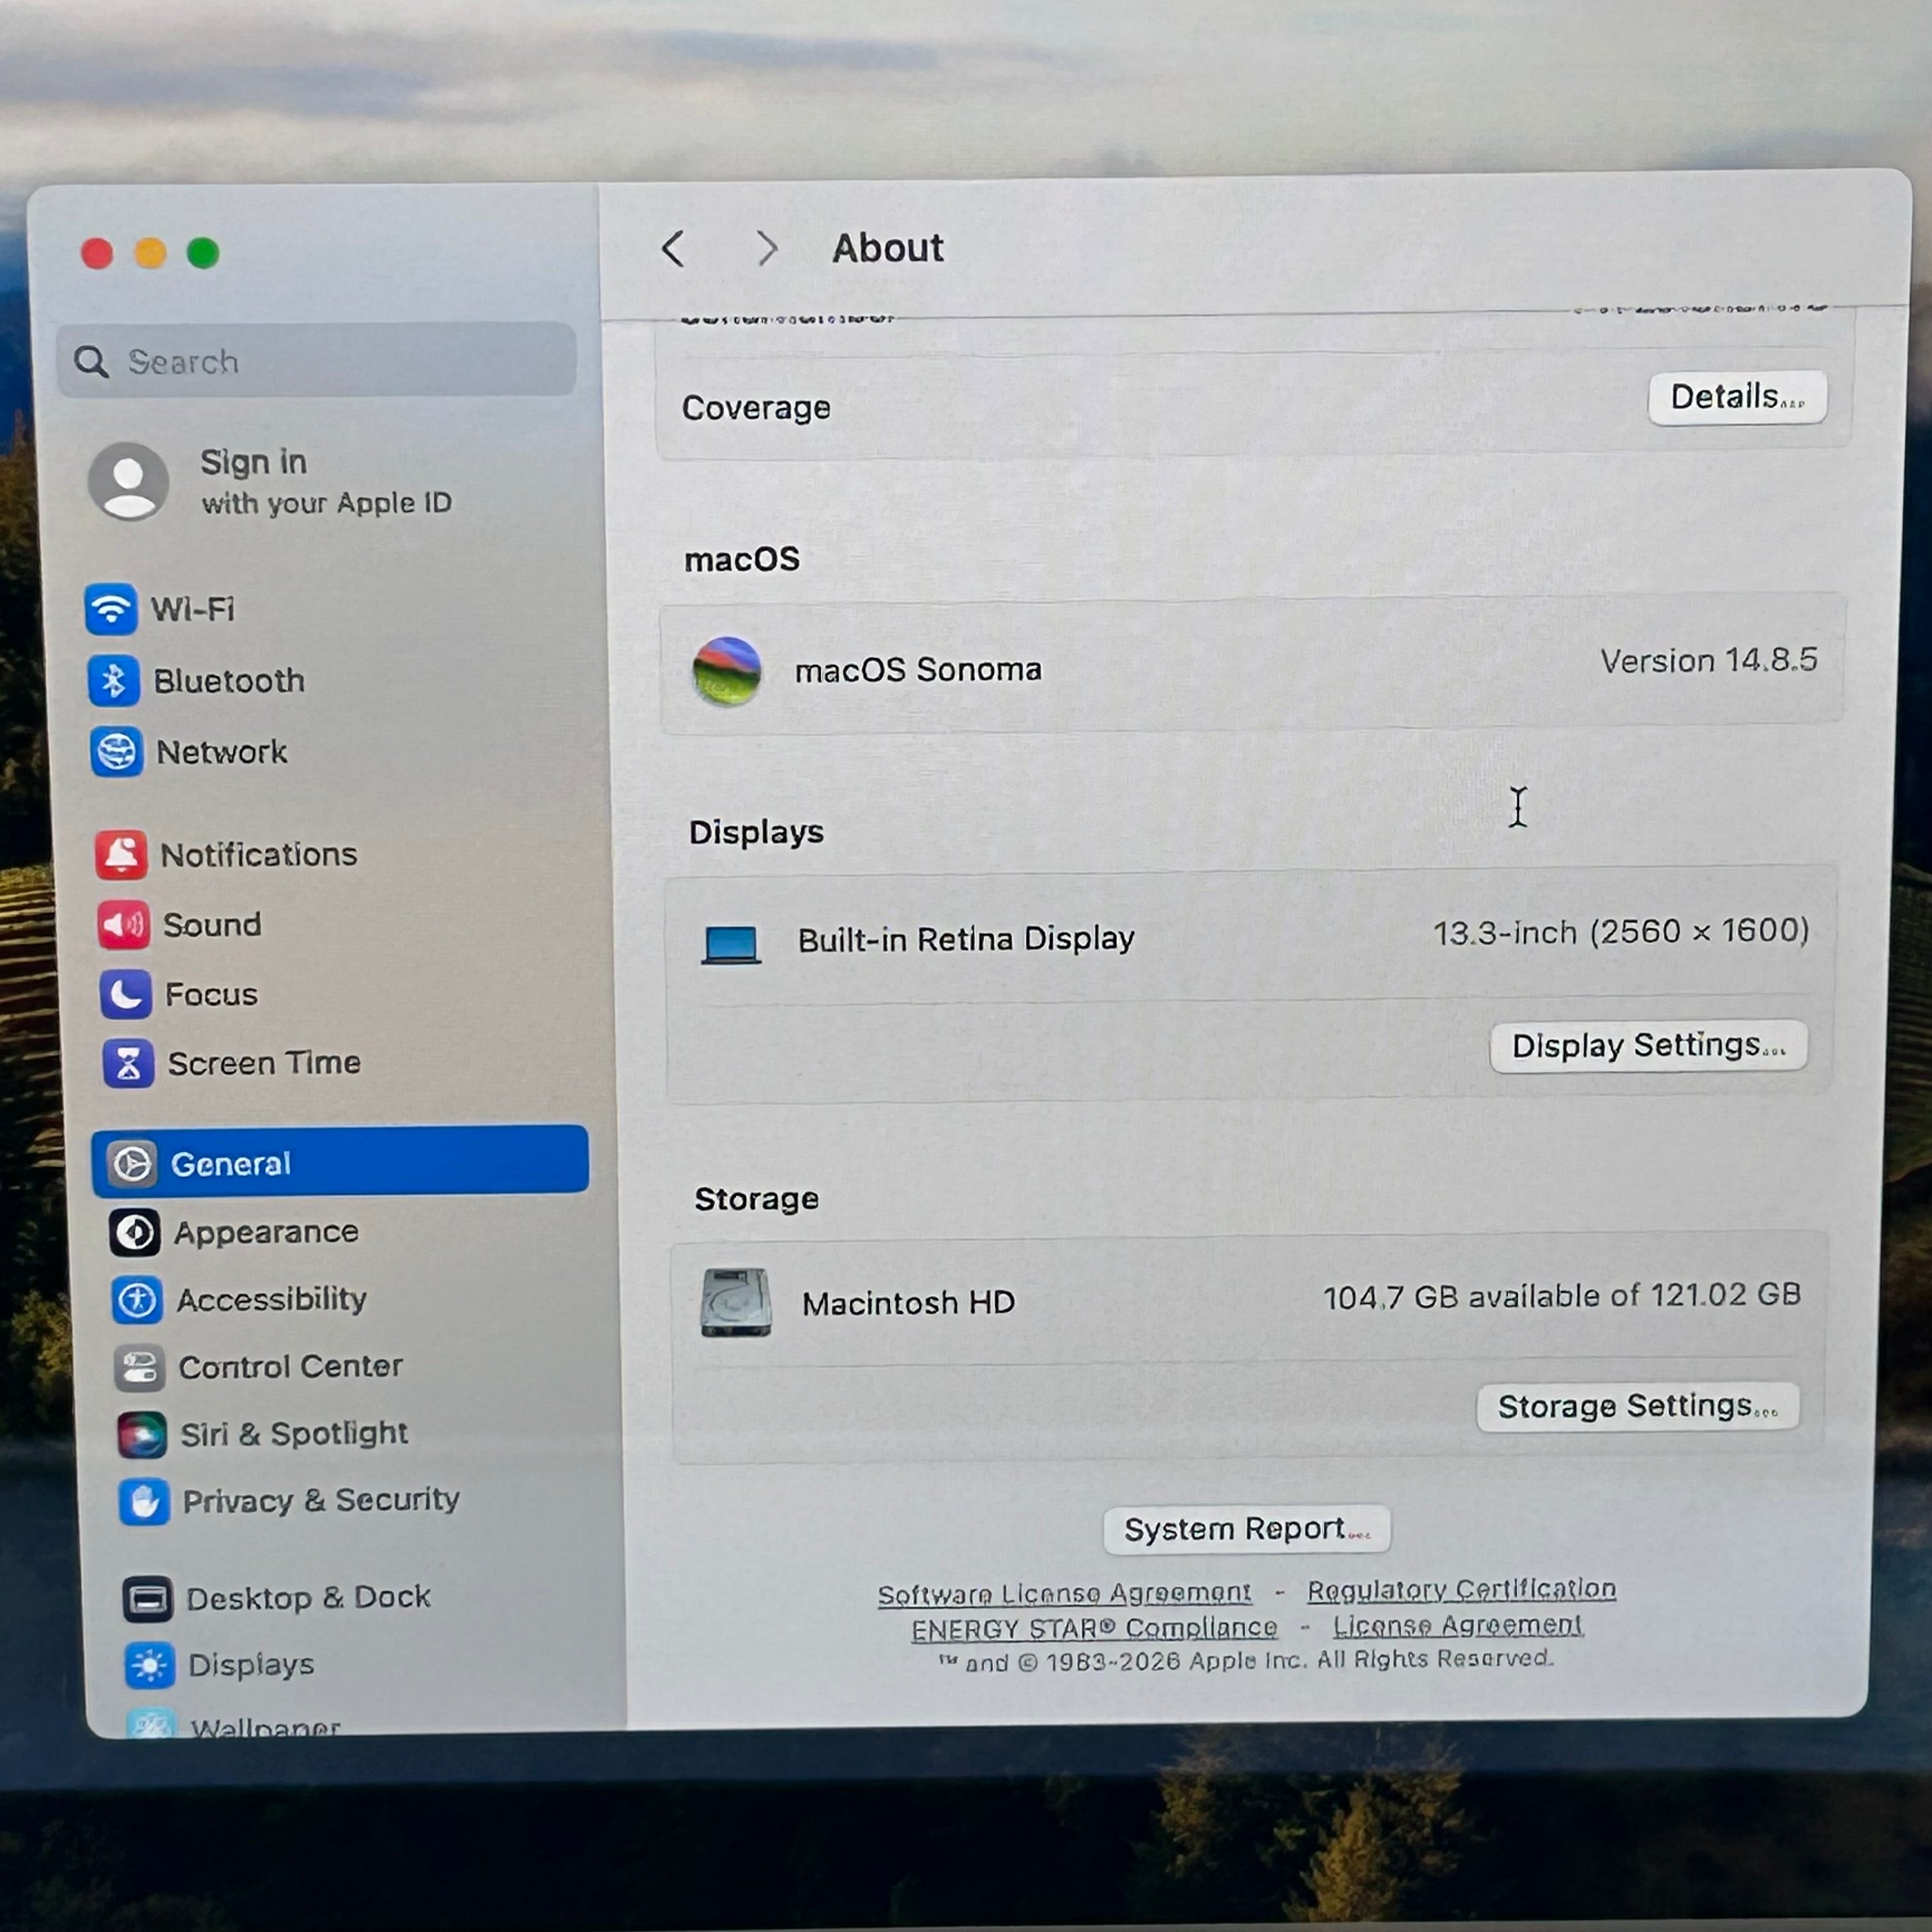The width and height of the screenshot is (1932, 1932).
Task: Open the License Agreement link
Action: coord(1457,1626)
